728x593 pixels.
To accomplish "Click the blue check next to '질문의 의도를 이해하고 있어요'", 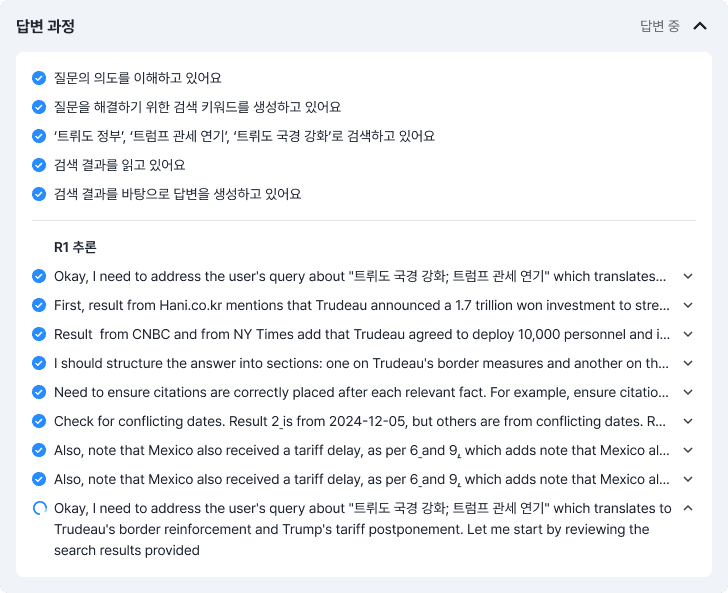I will pyautogui.click(x=39, y=78).
